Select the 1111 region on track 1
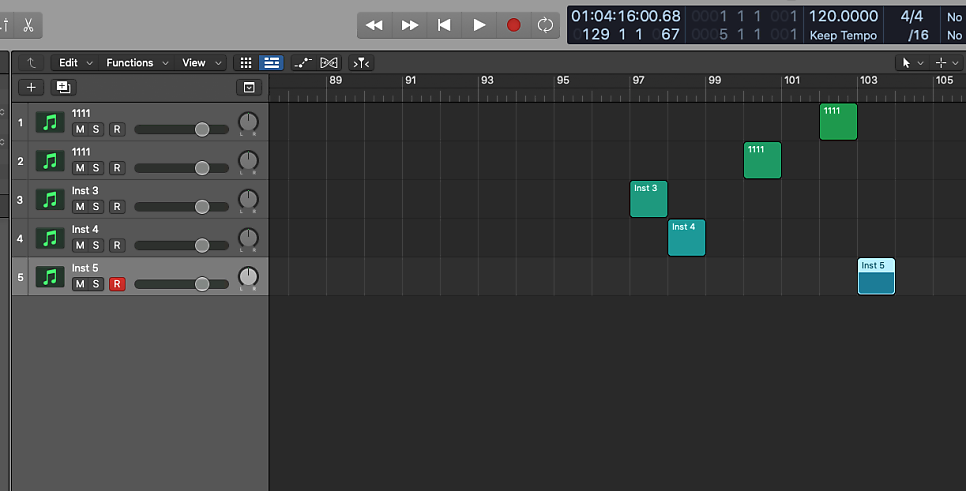This screenshot has width=966, height=491. pyautogui.click(x=838, y=122)
